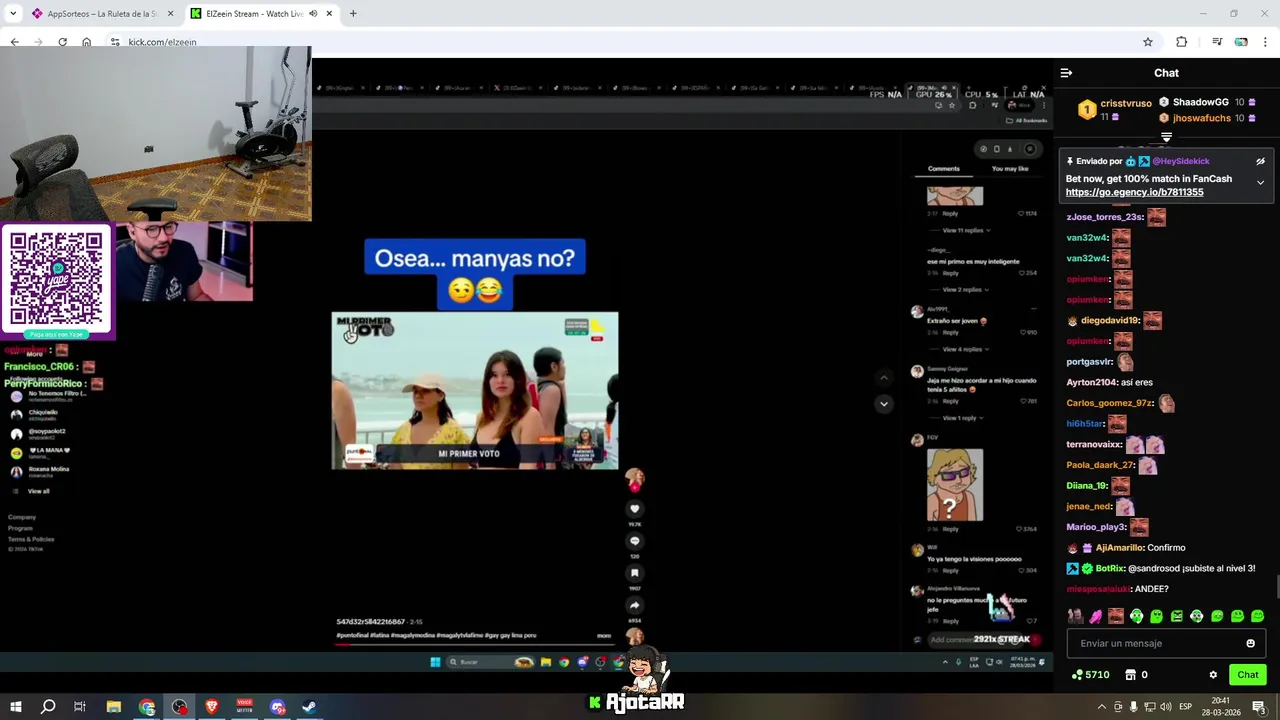This screenshot has height=720, width=1280.
Task: Open notification center with 3 alerts
Action: pos(1259,707)
